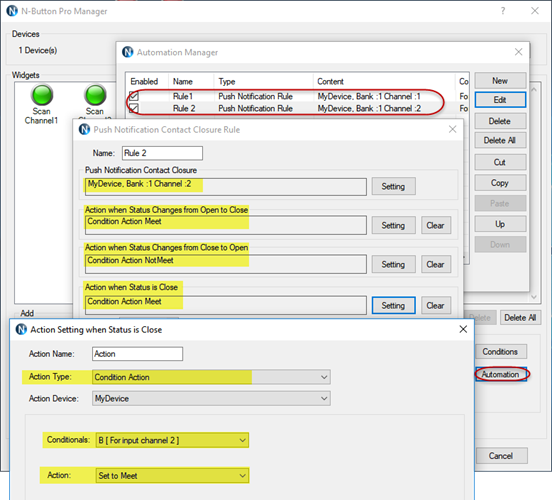Click Setting for Close to Open action

[394, 264]
